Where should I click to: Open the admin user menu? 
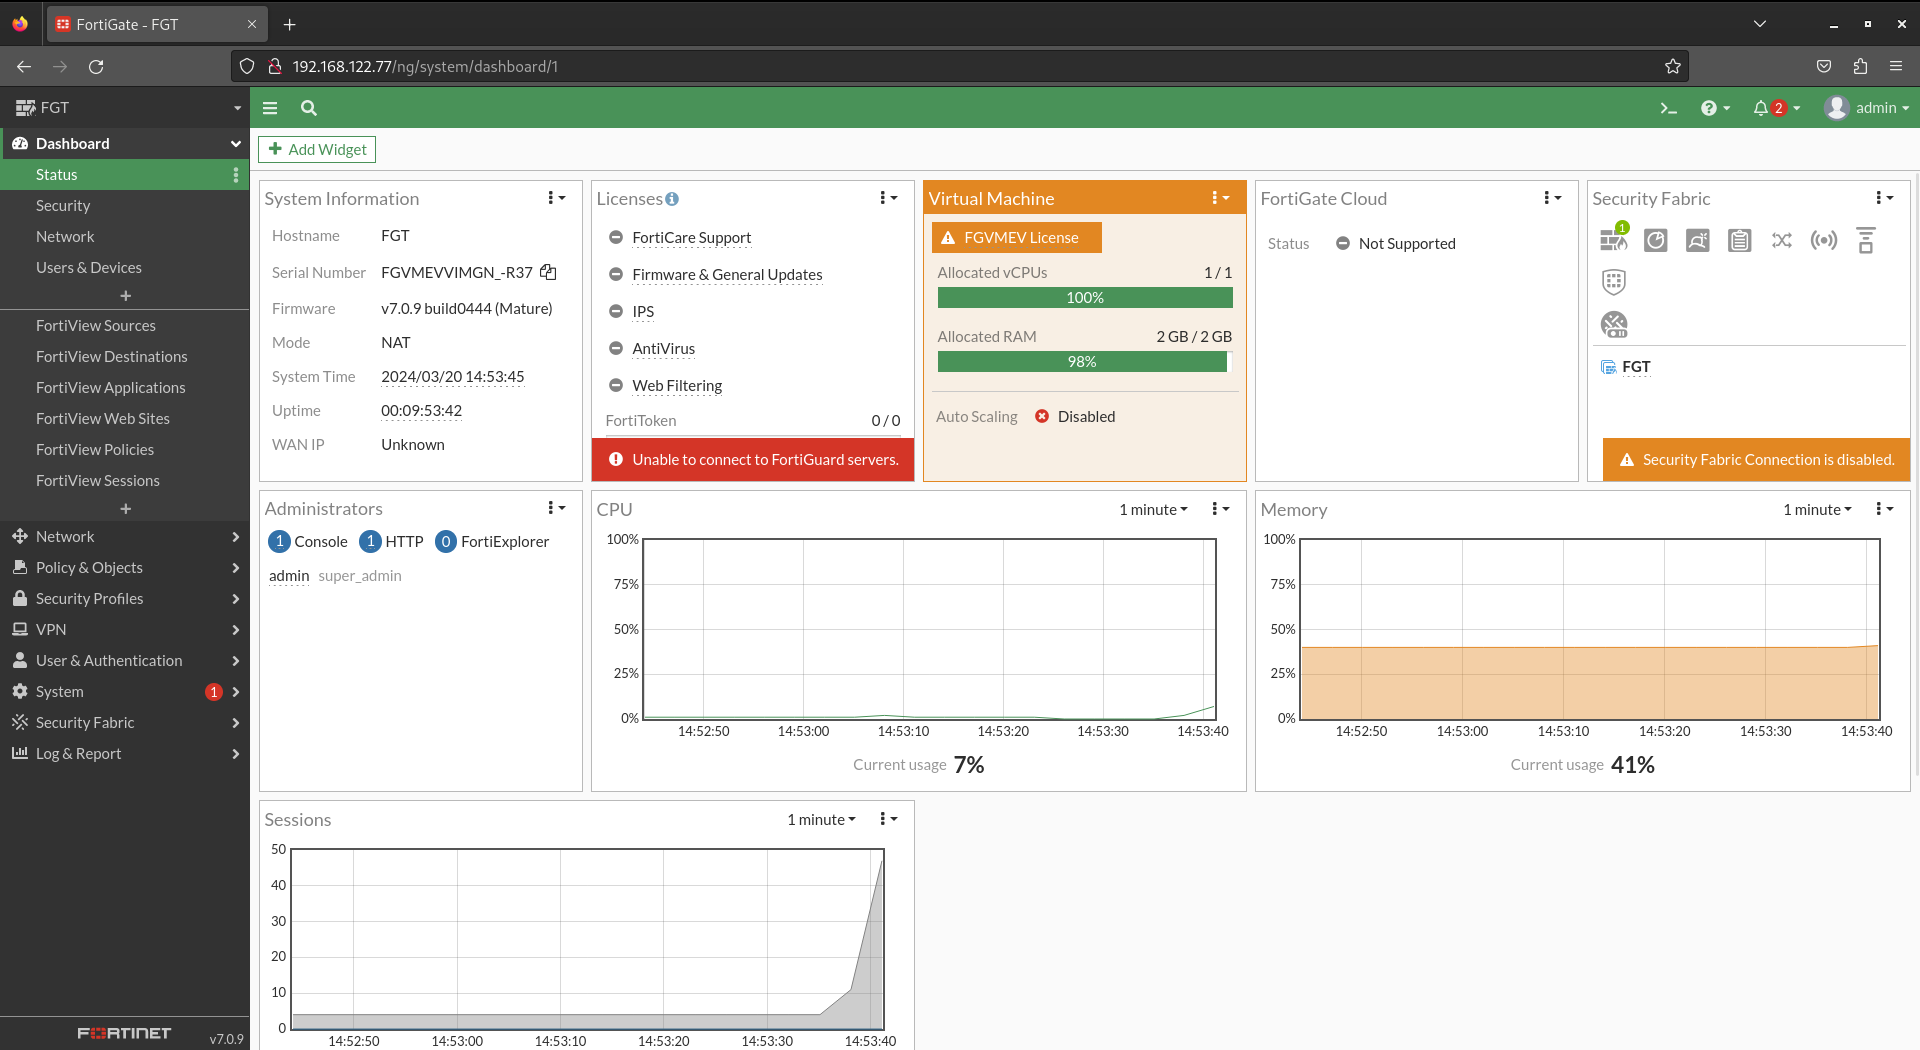click(x=1866, y=108)
